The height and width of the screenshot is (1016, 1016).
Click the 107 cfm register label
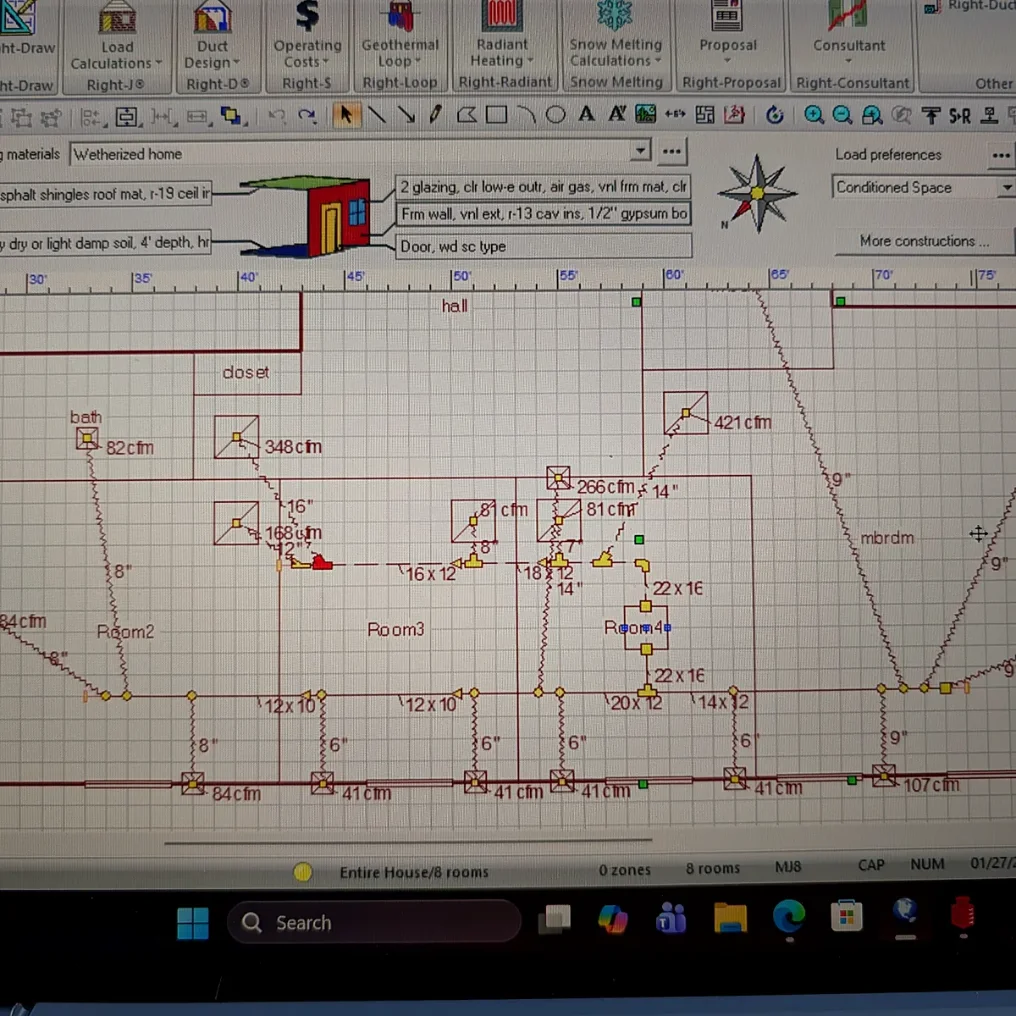point(931,785)
